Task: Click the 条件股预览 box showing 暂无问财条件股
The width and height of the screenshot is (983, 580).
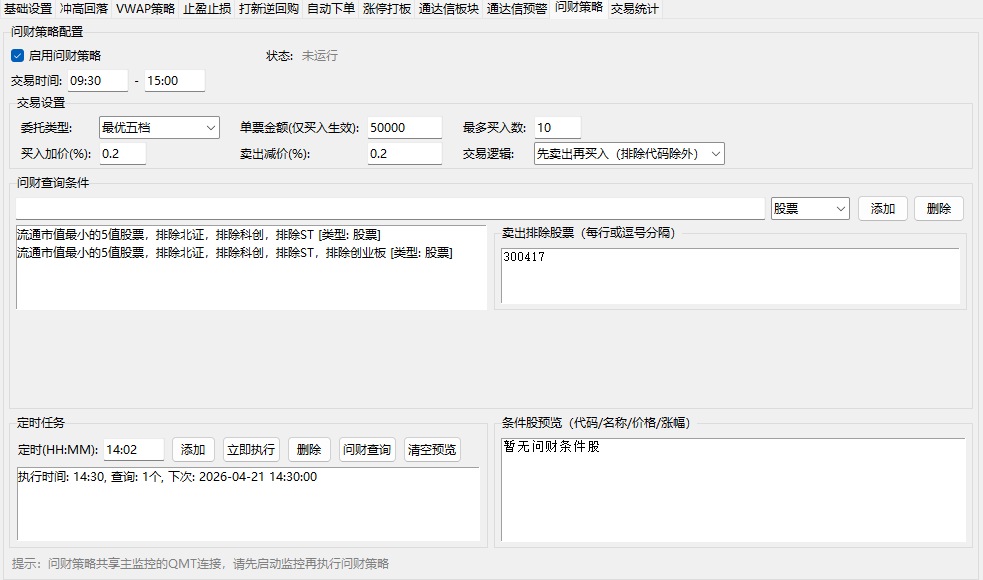Action: [x=733, y=489]
